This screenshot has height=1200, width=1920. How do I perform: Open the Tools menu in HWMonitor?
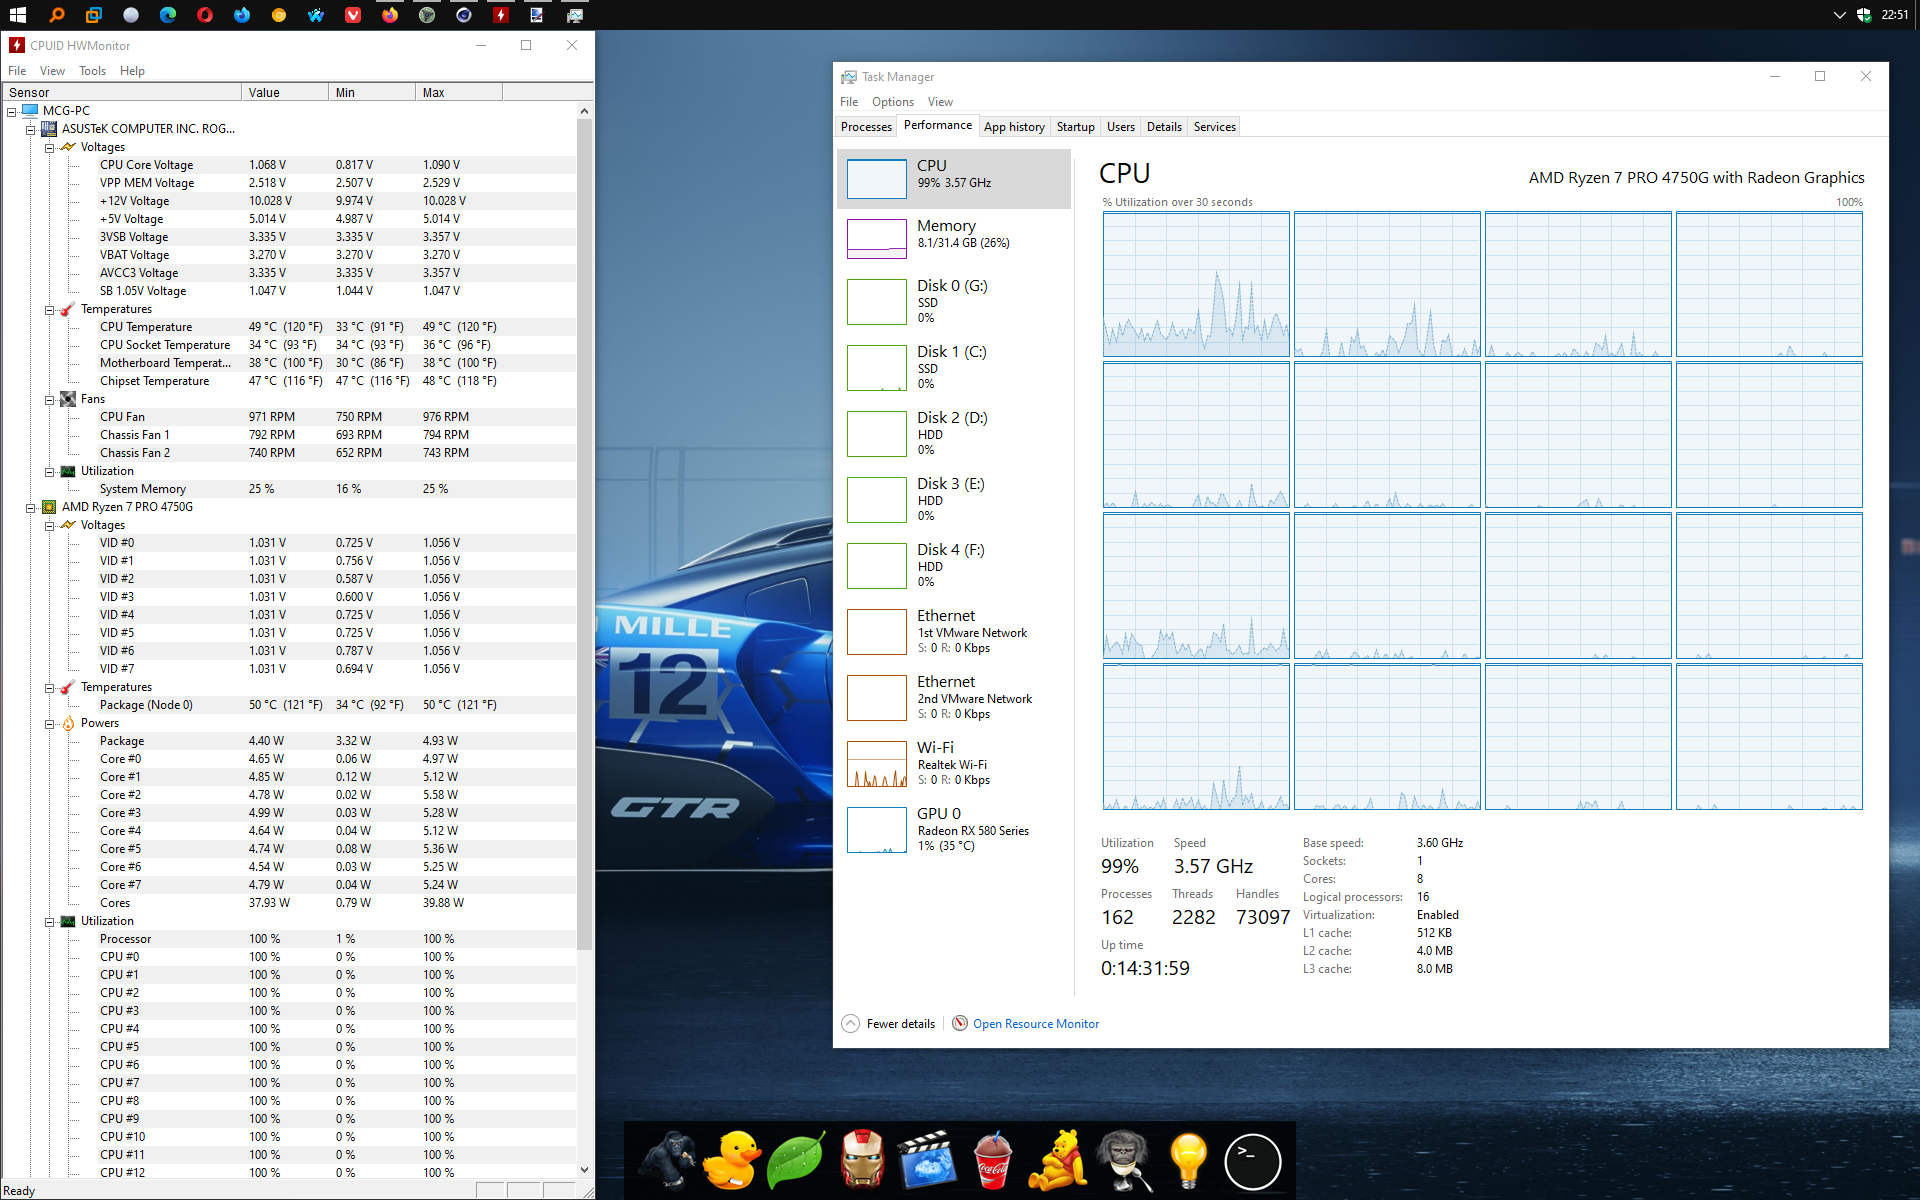click(x=92, y=71)
